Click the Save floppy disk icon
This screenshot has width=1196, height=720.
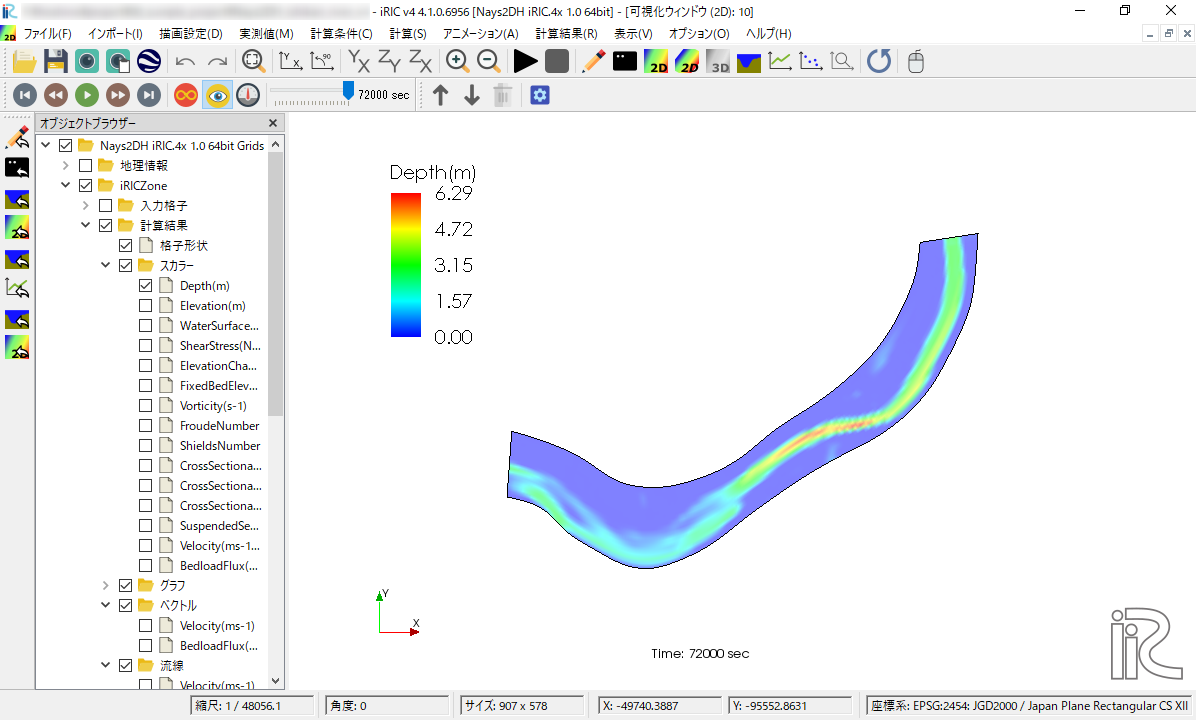56,61
